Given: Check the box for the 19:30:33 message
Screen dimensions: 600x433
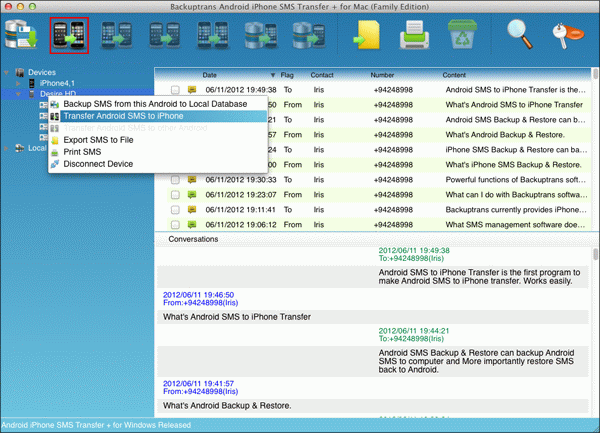Looking at the screenshot, I should (x=175, y=180).
